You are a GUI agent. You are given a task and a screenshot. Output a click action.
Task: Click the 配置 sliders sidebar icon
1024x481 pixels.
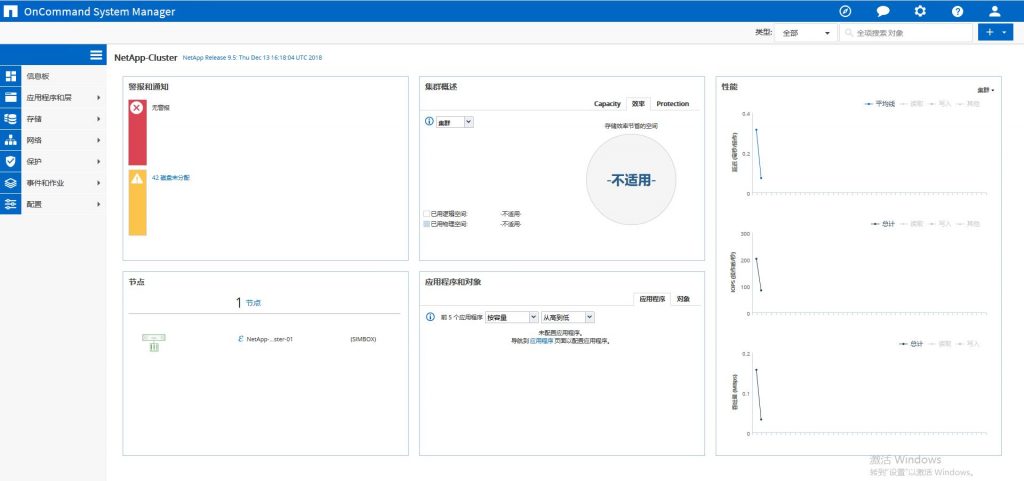point(10,204)
